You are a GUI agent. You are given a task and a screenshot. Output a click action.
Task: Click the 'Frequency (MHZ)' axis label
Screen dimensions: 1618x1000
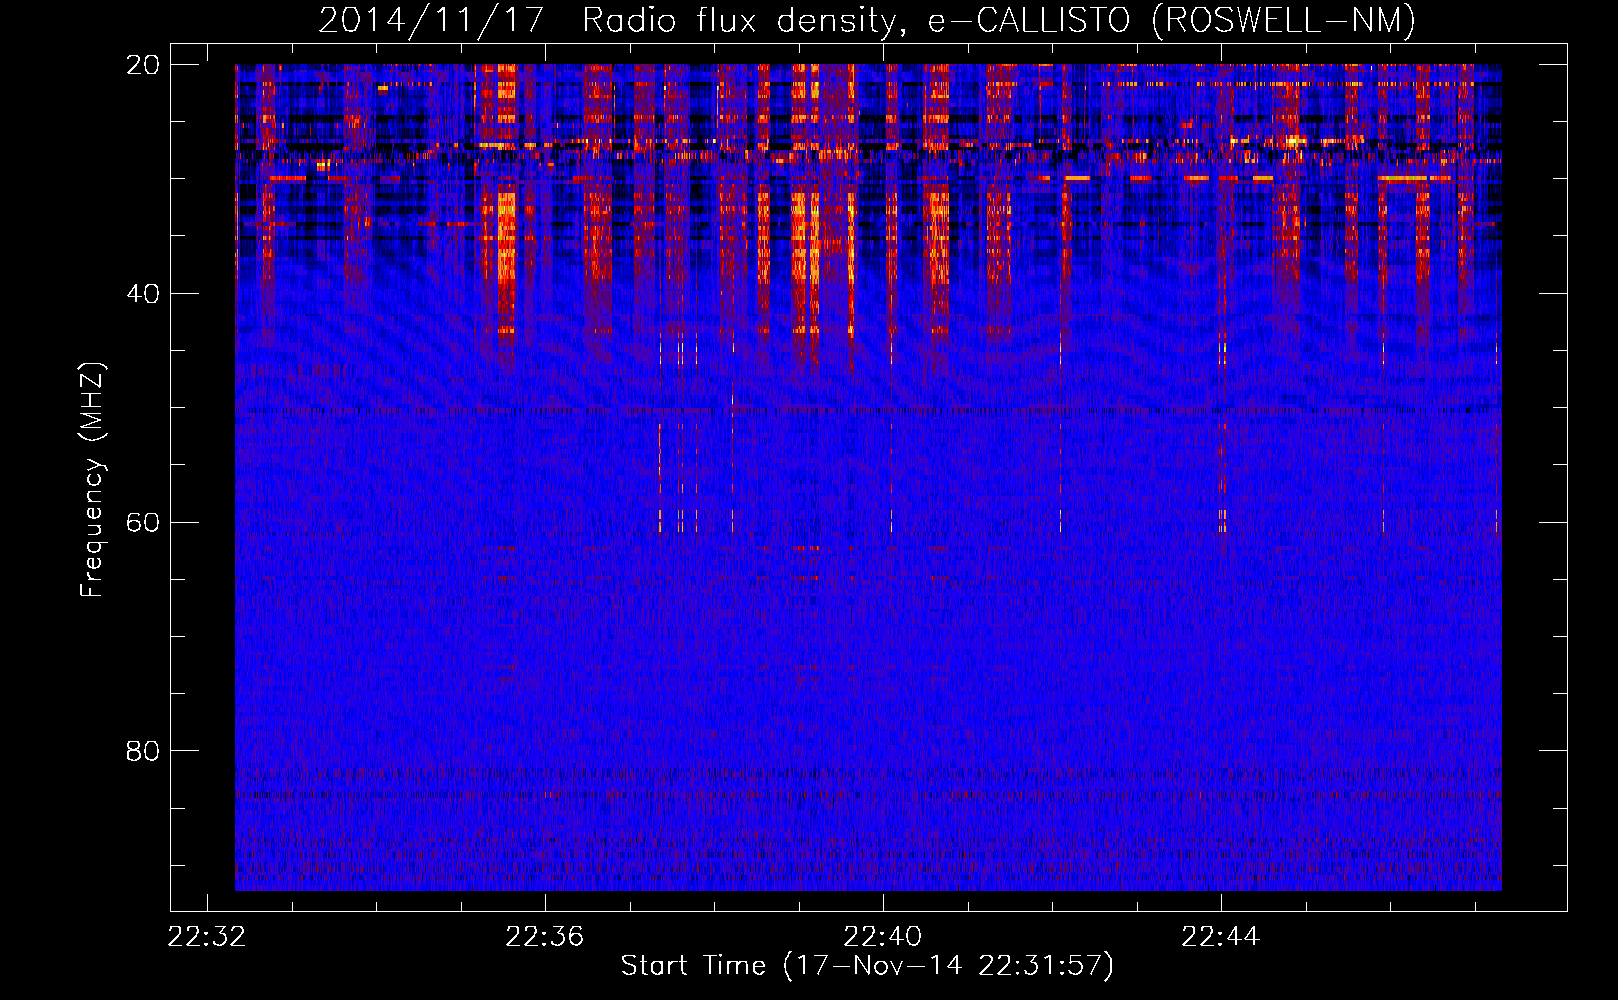pyautogui.click(x=91, y=480)
